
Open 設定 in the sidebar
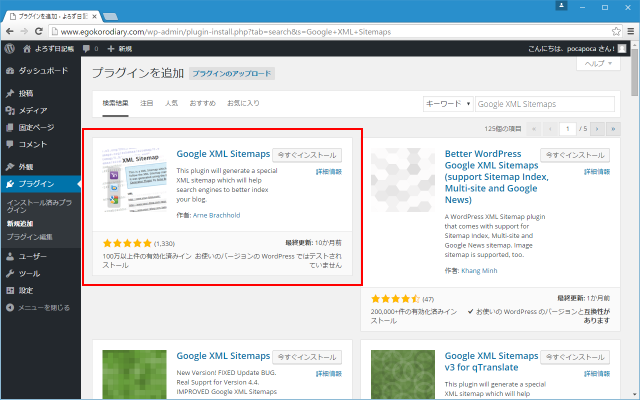click(40, 290)
